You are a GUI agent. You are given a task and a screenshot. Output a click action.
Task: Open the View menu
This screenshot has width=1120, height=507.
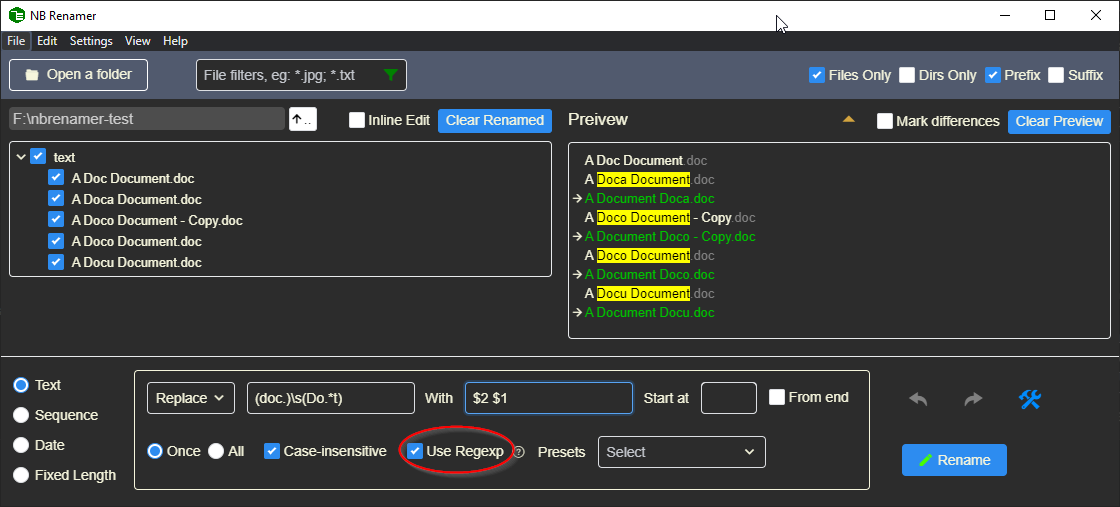tap(138, 41)
